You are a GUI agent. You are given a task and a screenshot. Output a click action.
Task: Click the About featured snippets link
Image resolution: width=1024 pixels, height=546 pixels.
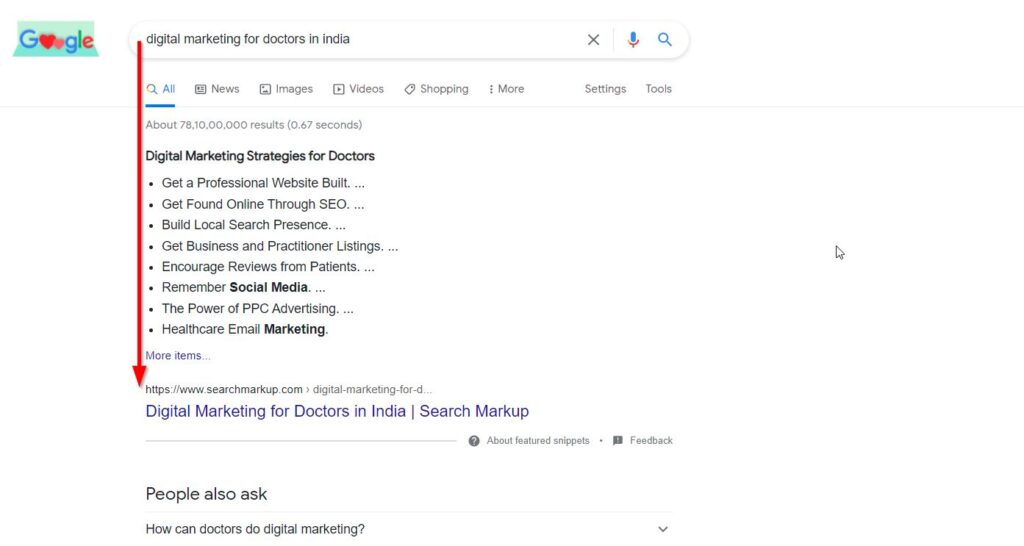point(538,441)
